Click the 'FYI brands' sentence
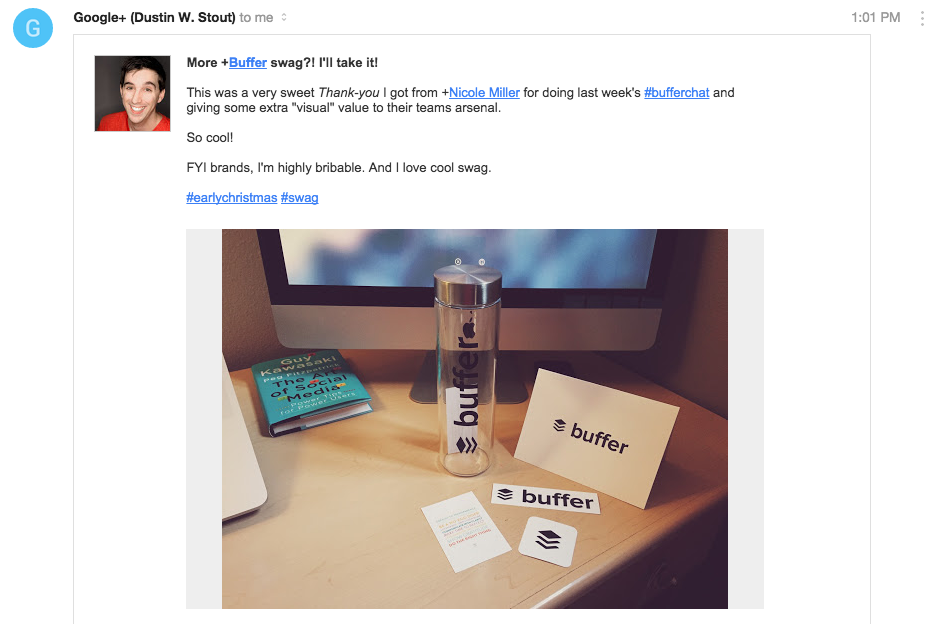Image resolution: width=945 pixels, height=624 pixels. (339, 168)
